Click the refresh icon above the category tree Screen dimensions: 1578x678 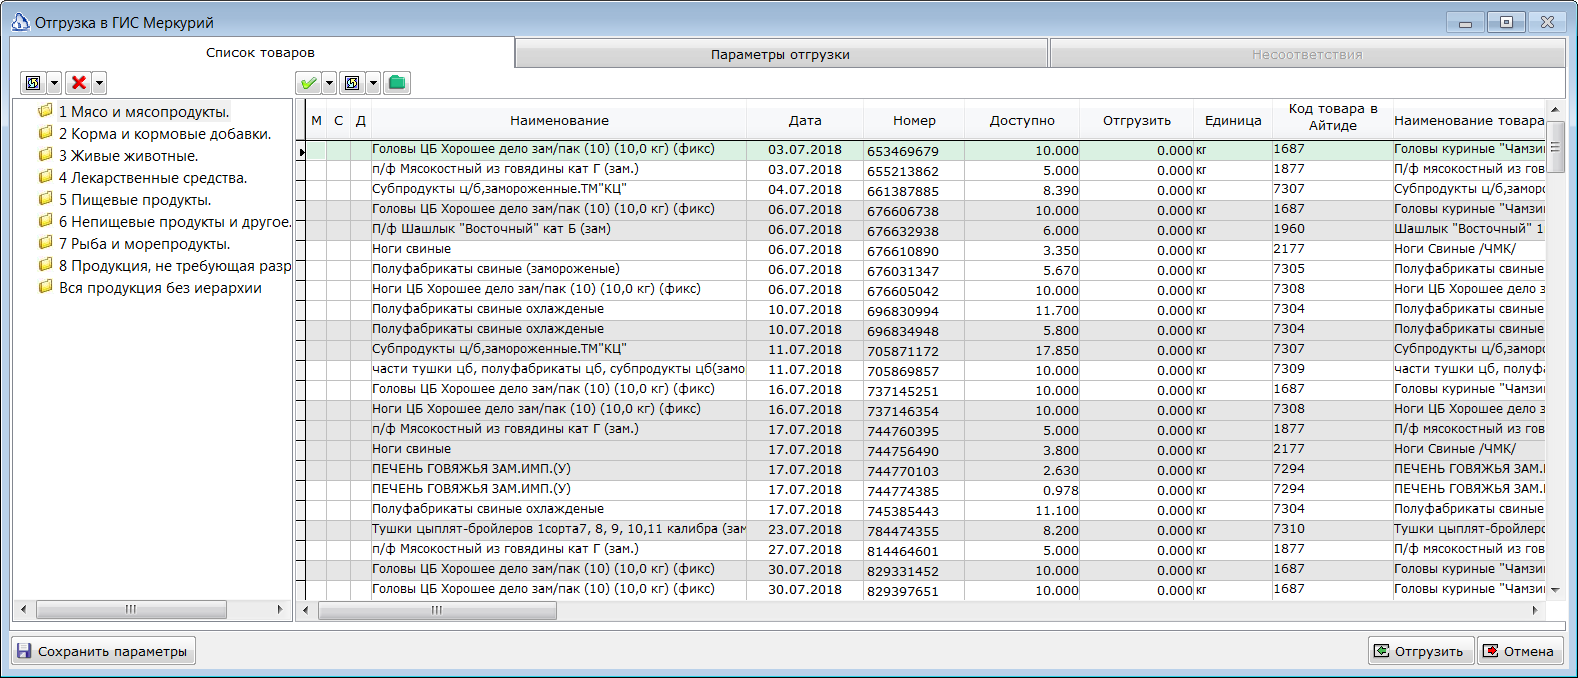33,83
